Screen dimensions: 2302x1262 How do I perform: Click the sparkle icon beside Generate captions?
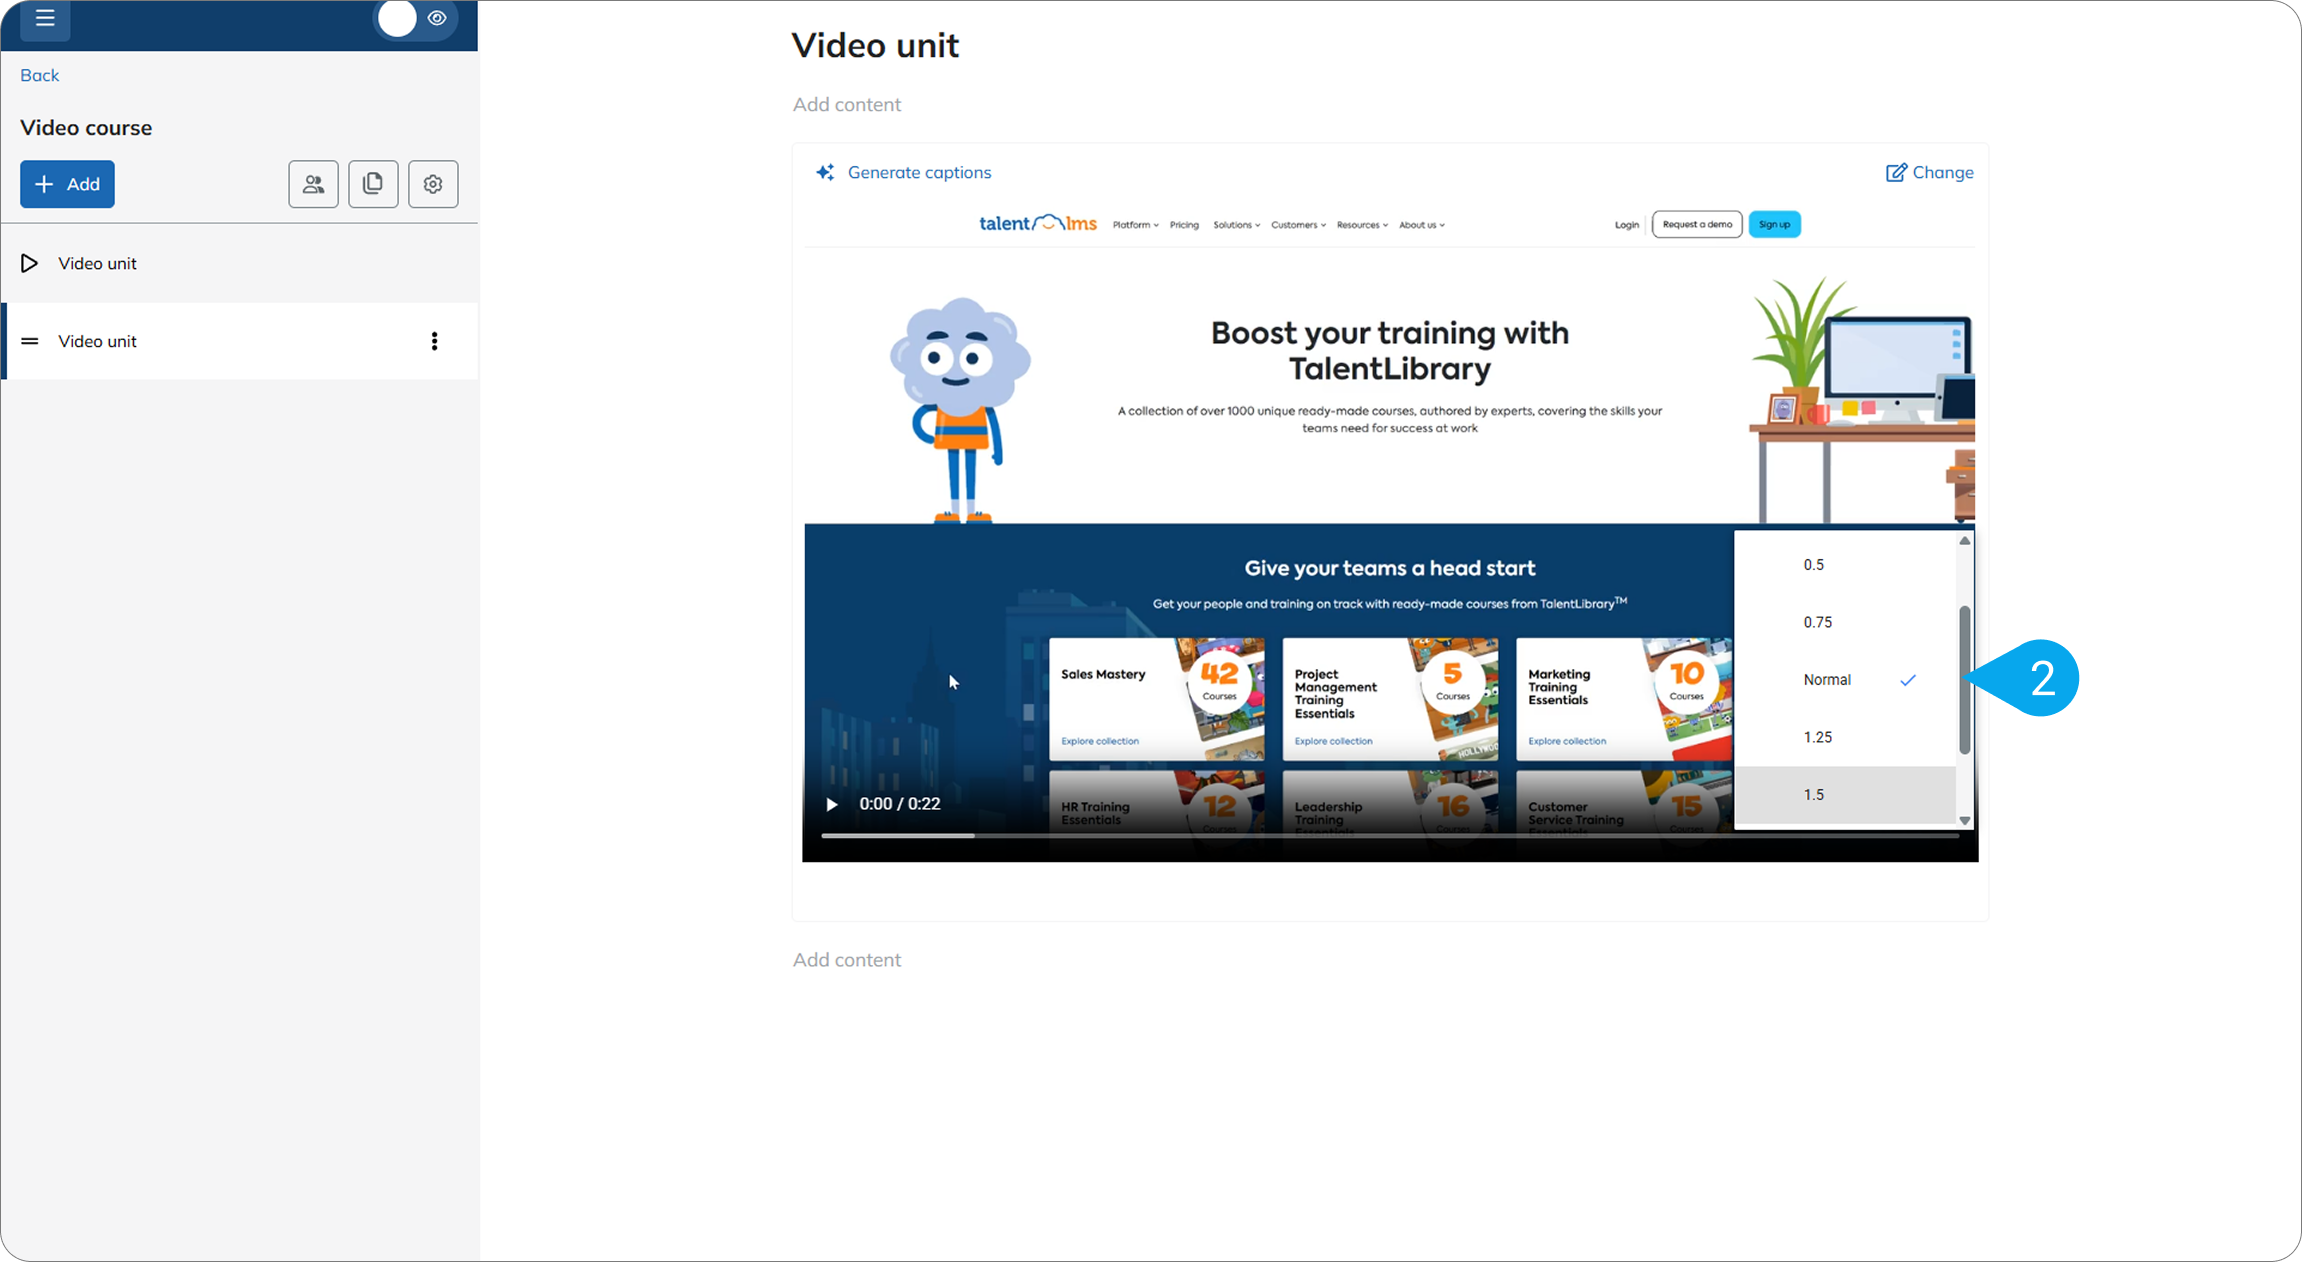(825, 172)
